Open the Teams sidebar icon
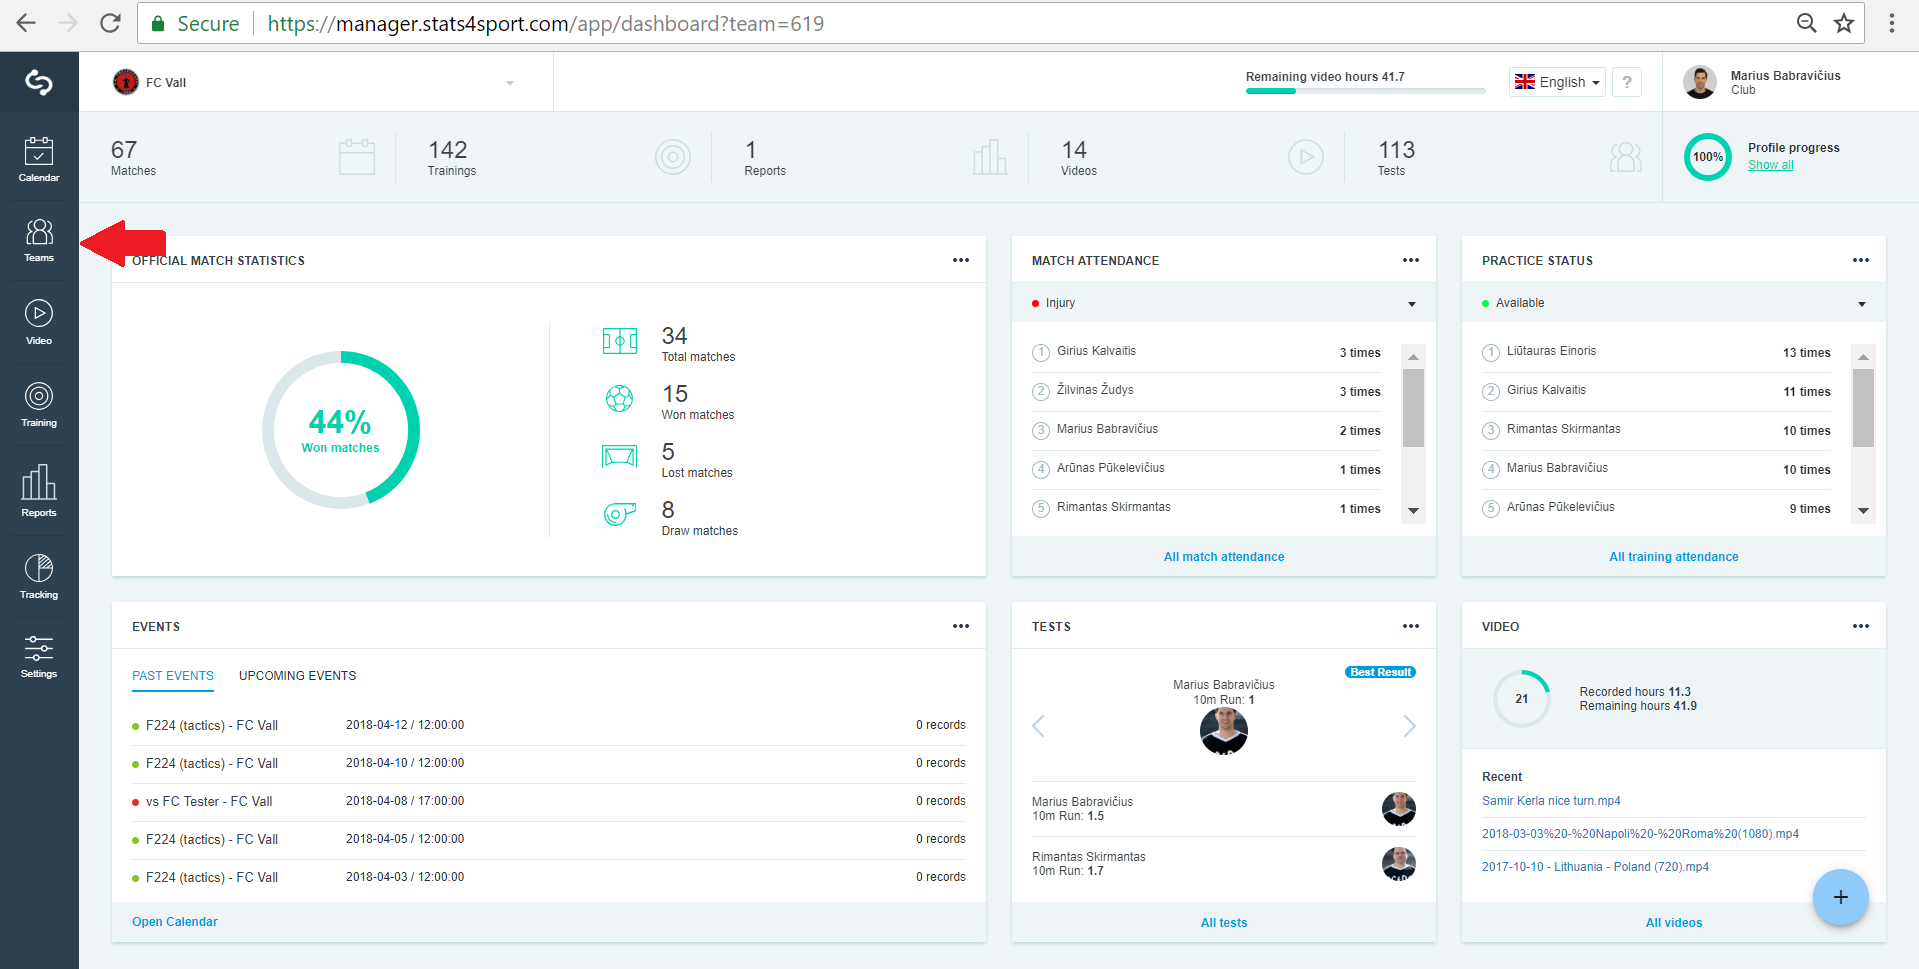1919x969 pixels. pos(39,241)
